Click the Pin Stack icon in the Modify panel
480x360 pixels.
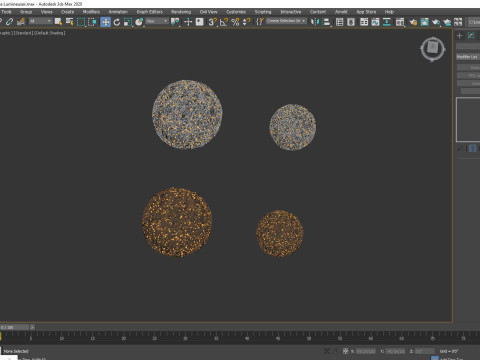[460, 148]
